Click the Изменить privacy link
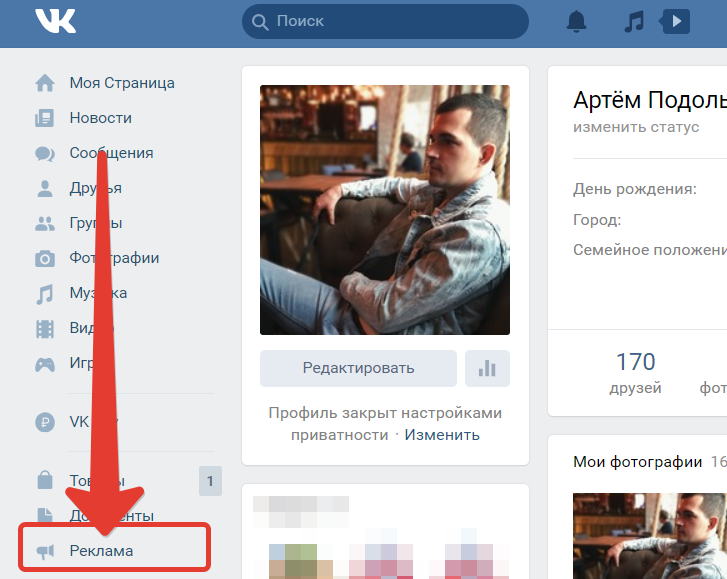 (x=442, y=435)
